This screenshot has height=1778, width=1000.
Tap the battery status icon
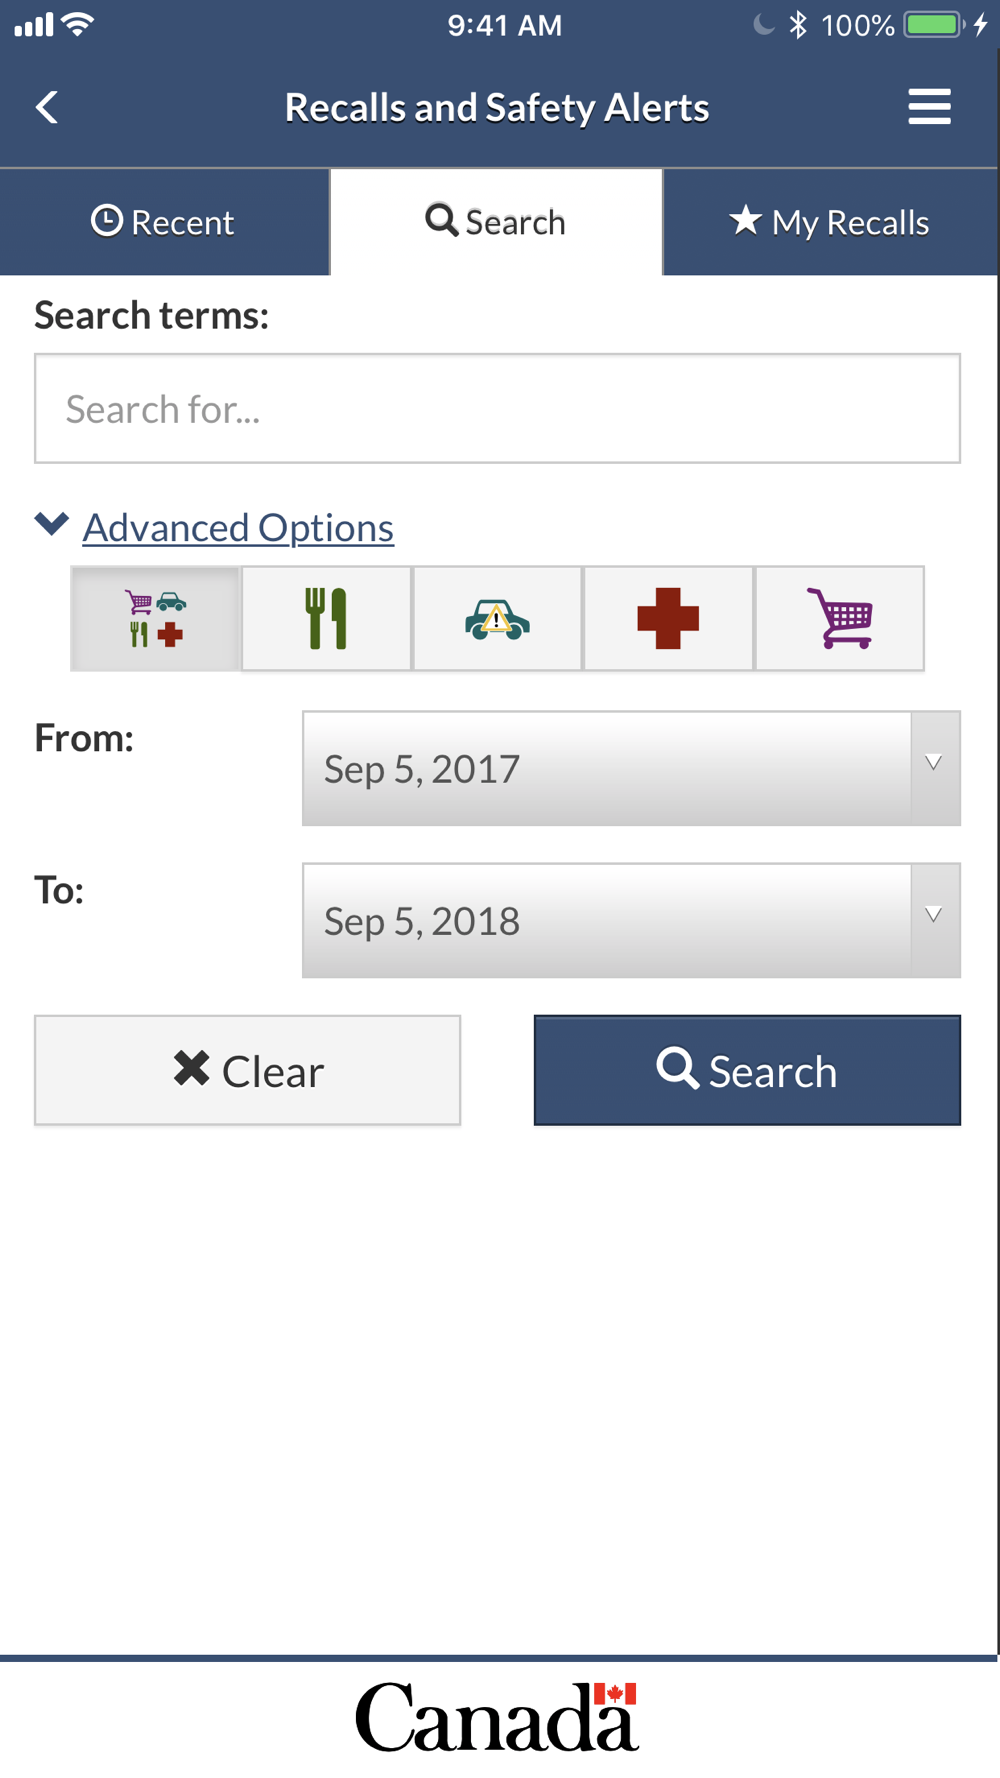pos(935,25)
